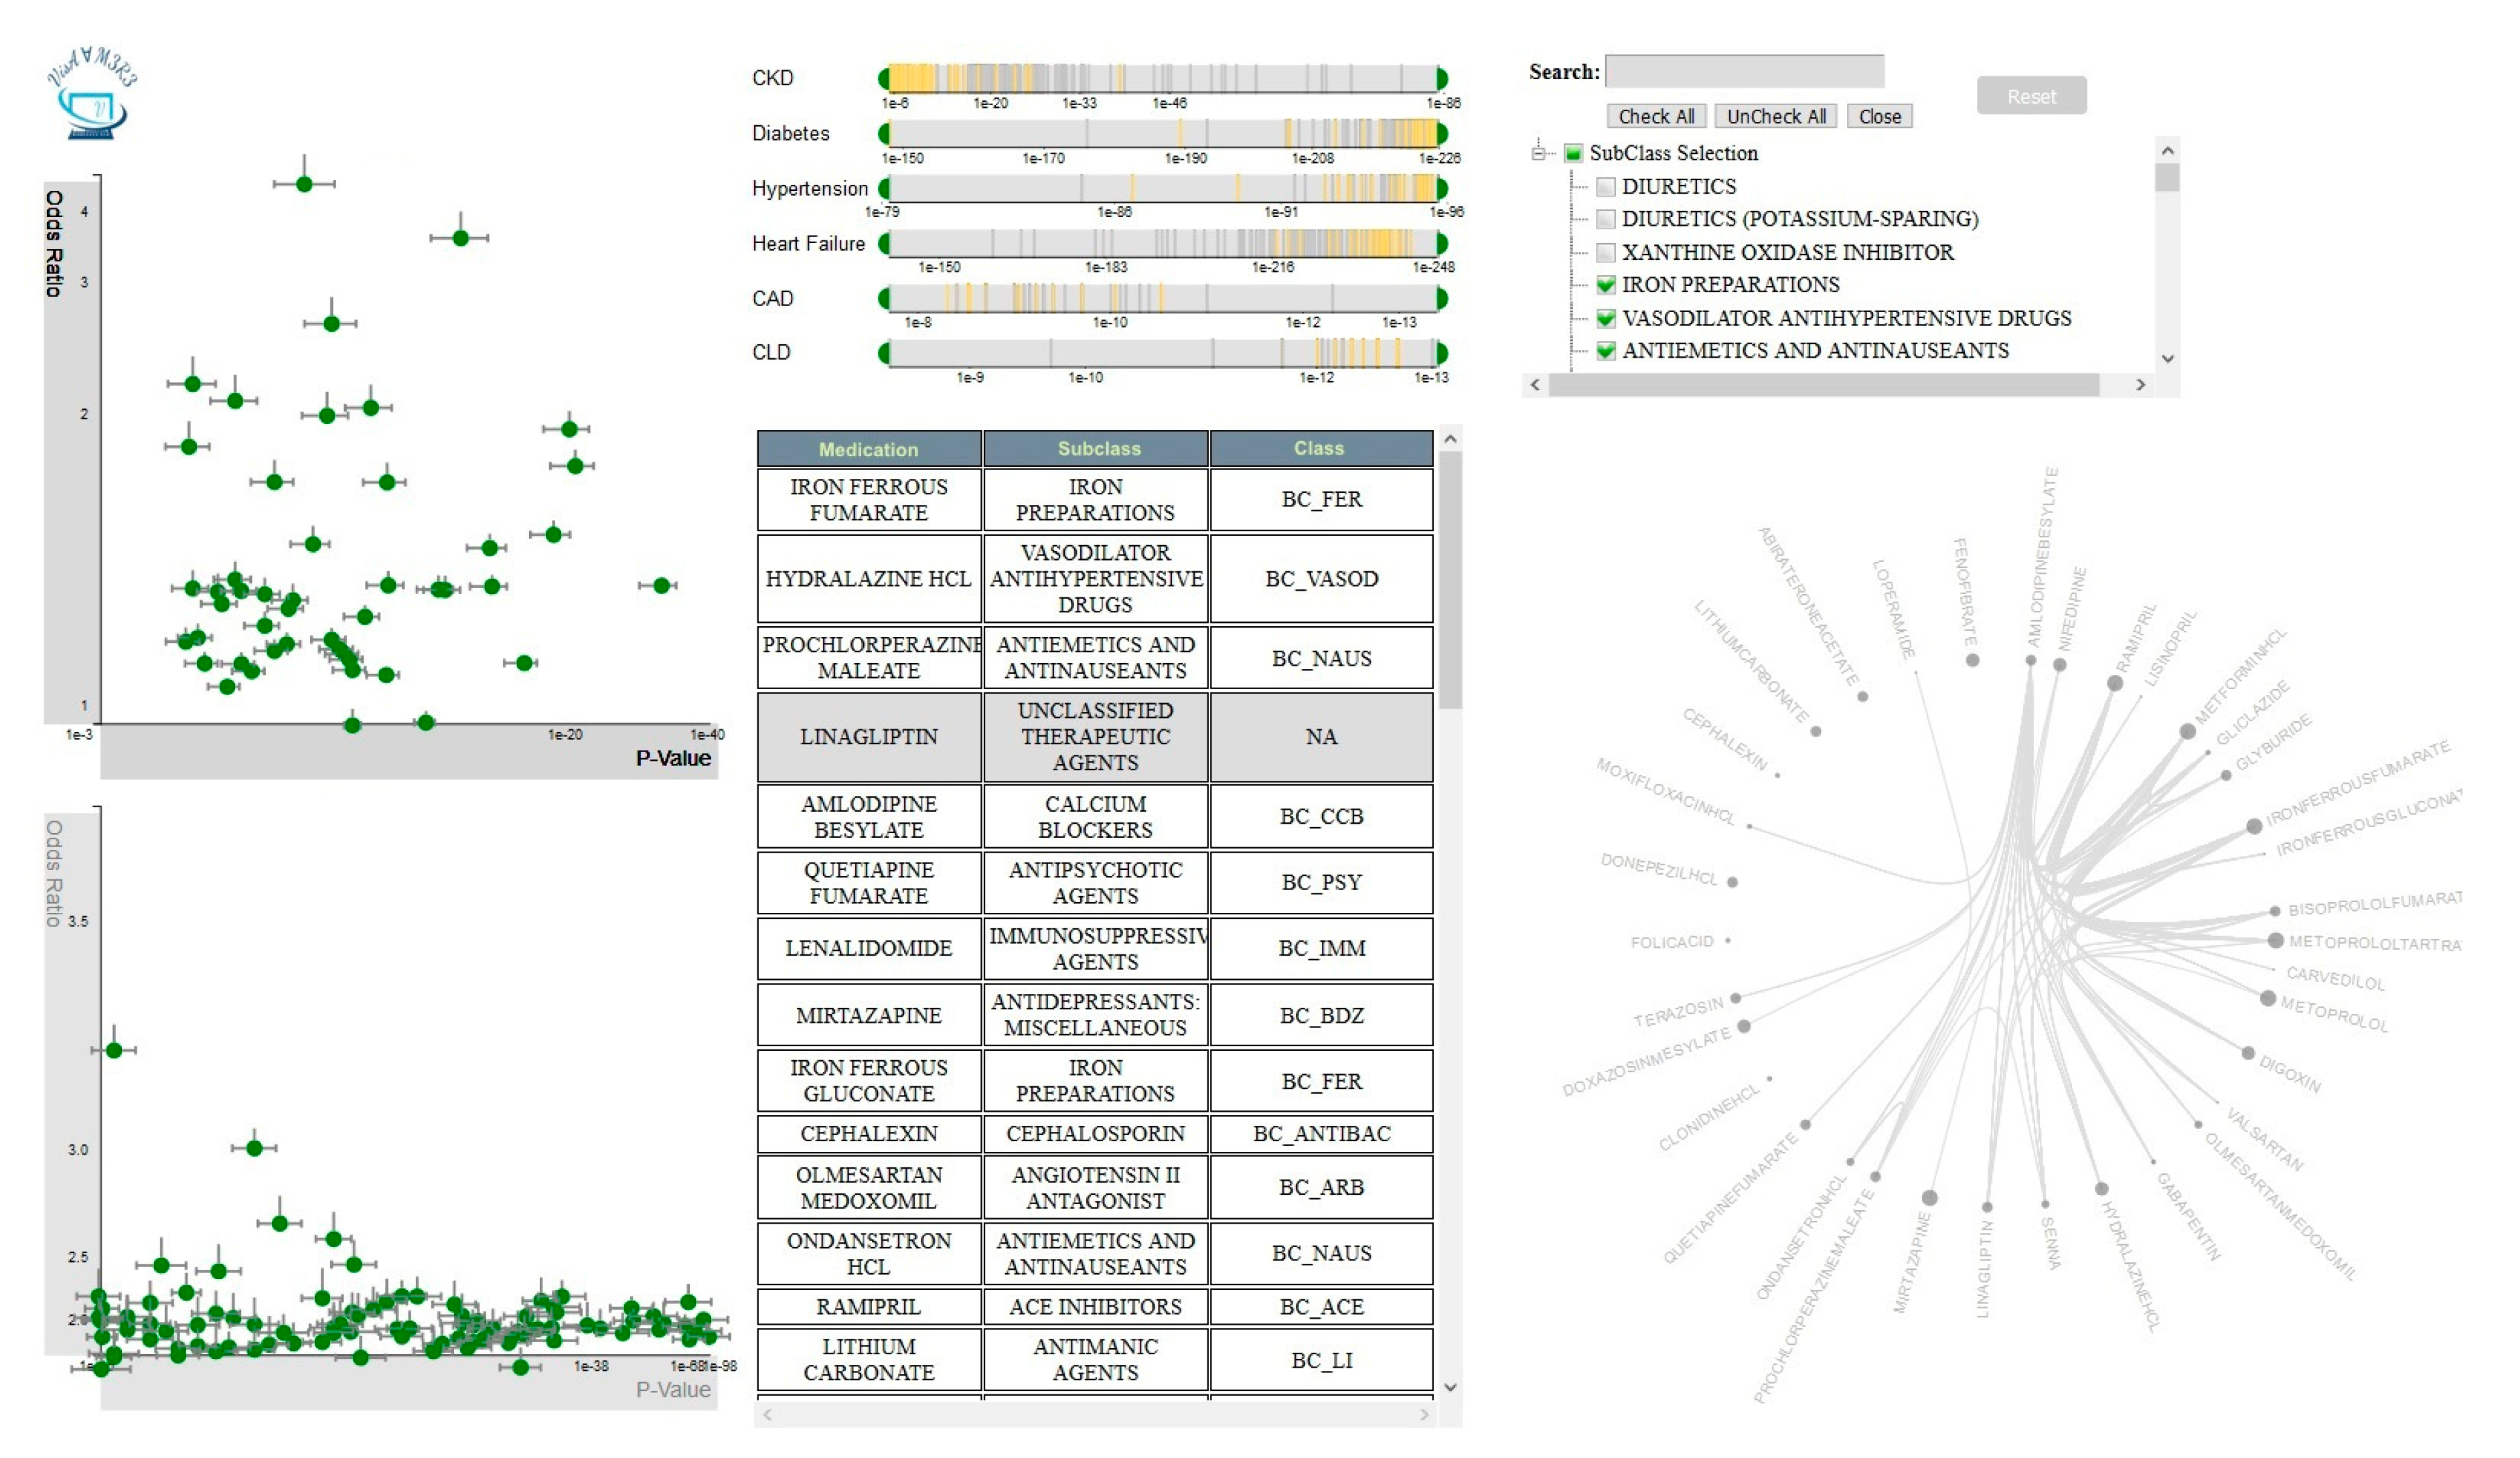This screenshot has width=2520, height=1458.
Task: Click the CKD slider left green handle
Action: pos(884,78)
